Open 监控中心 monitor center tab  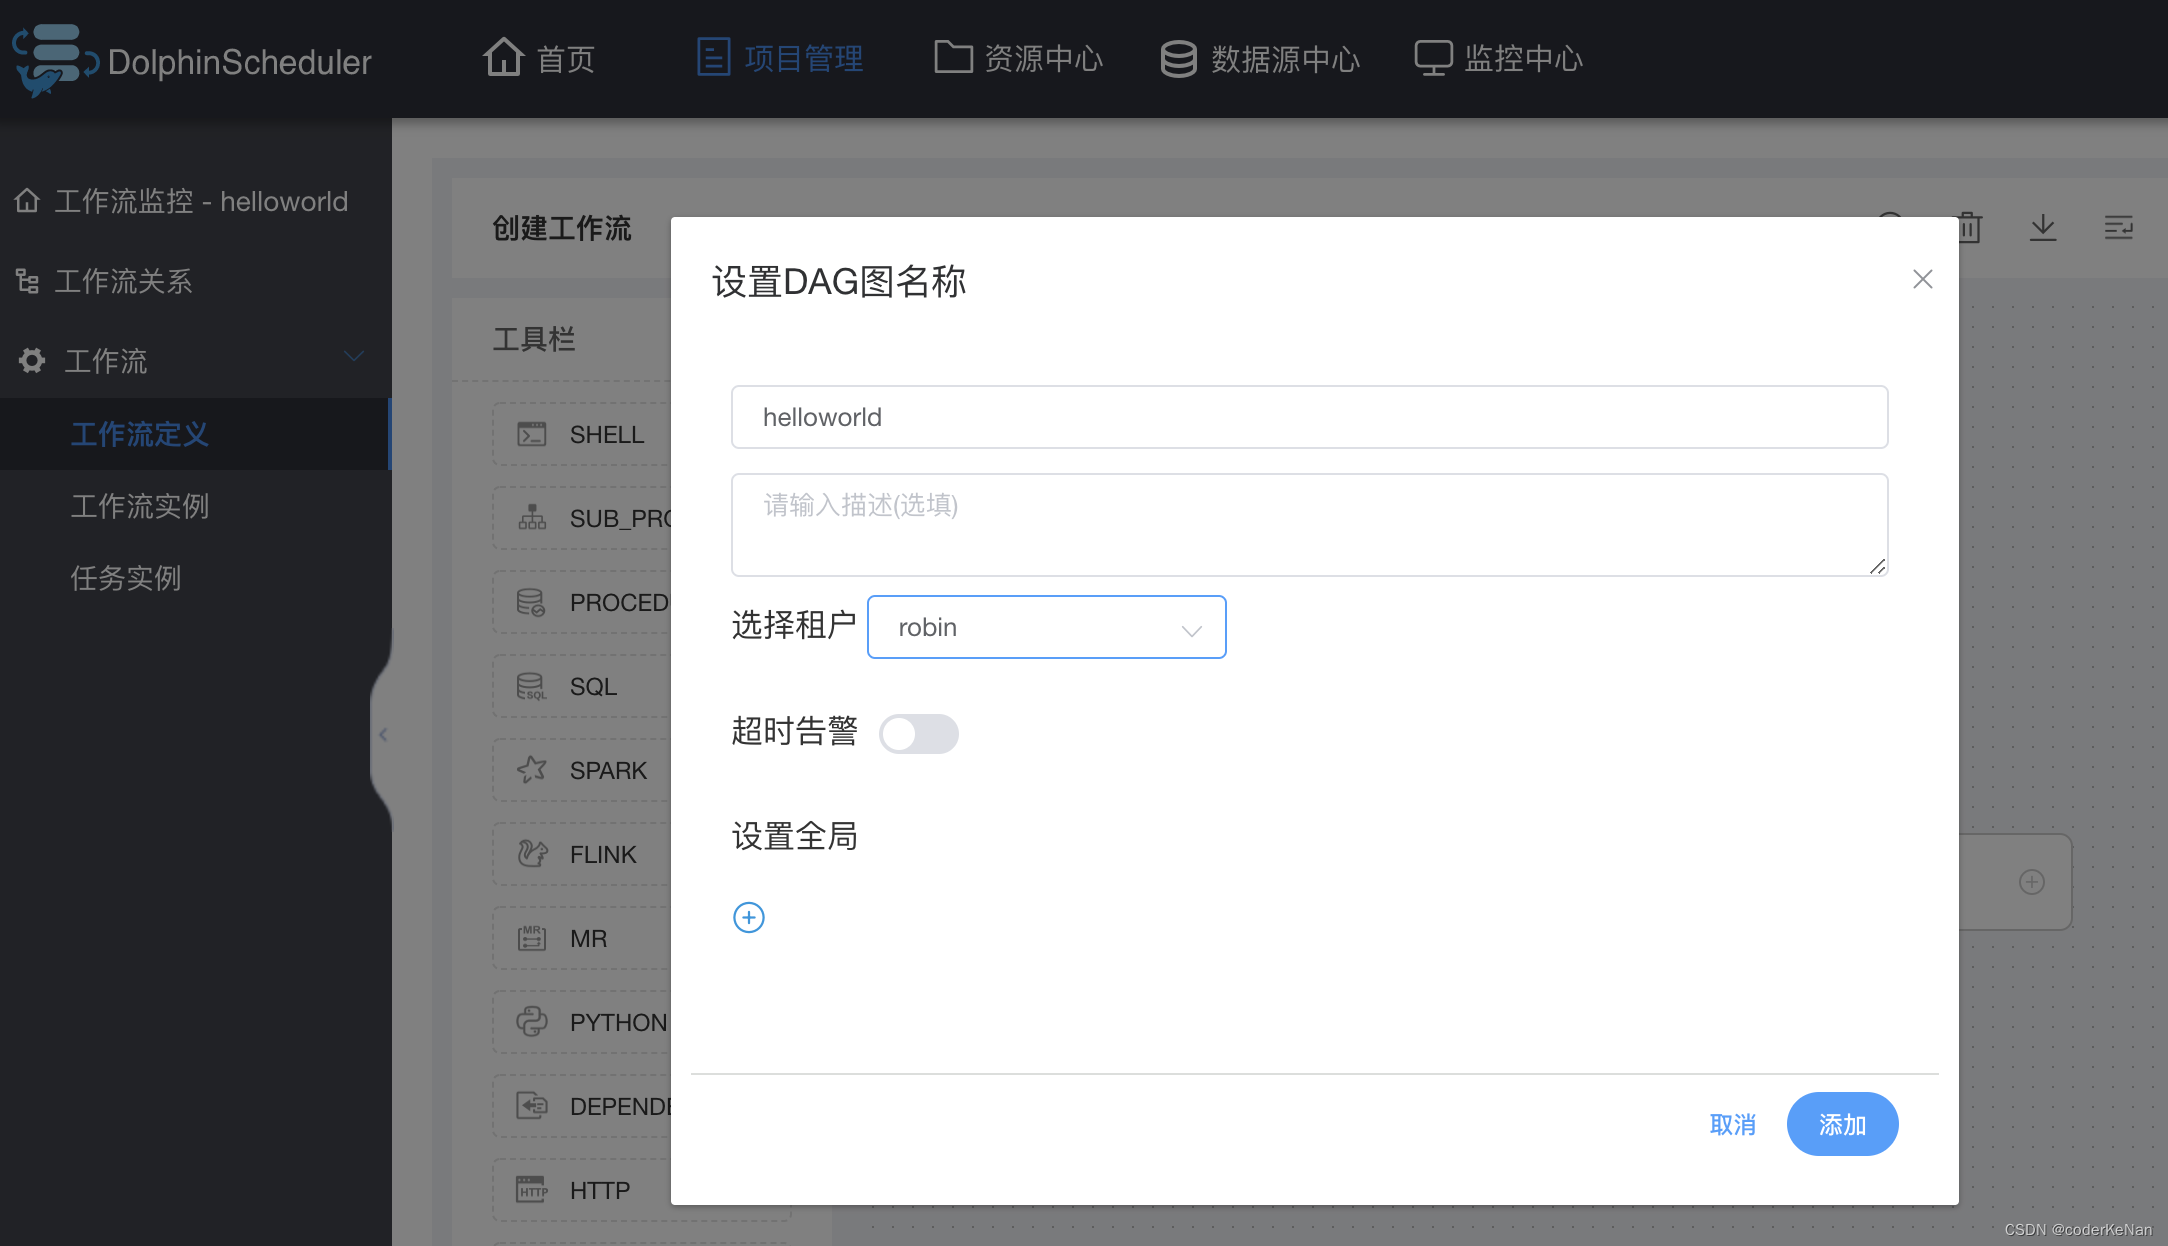coord(1498,58)
